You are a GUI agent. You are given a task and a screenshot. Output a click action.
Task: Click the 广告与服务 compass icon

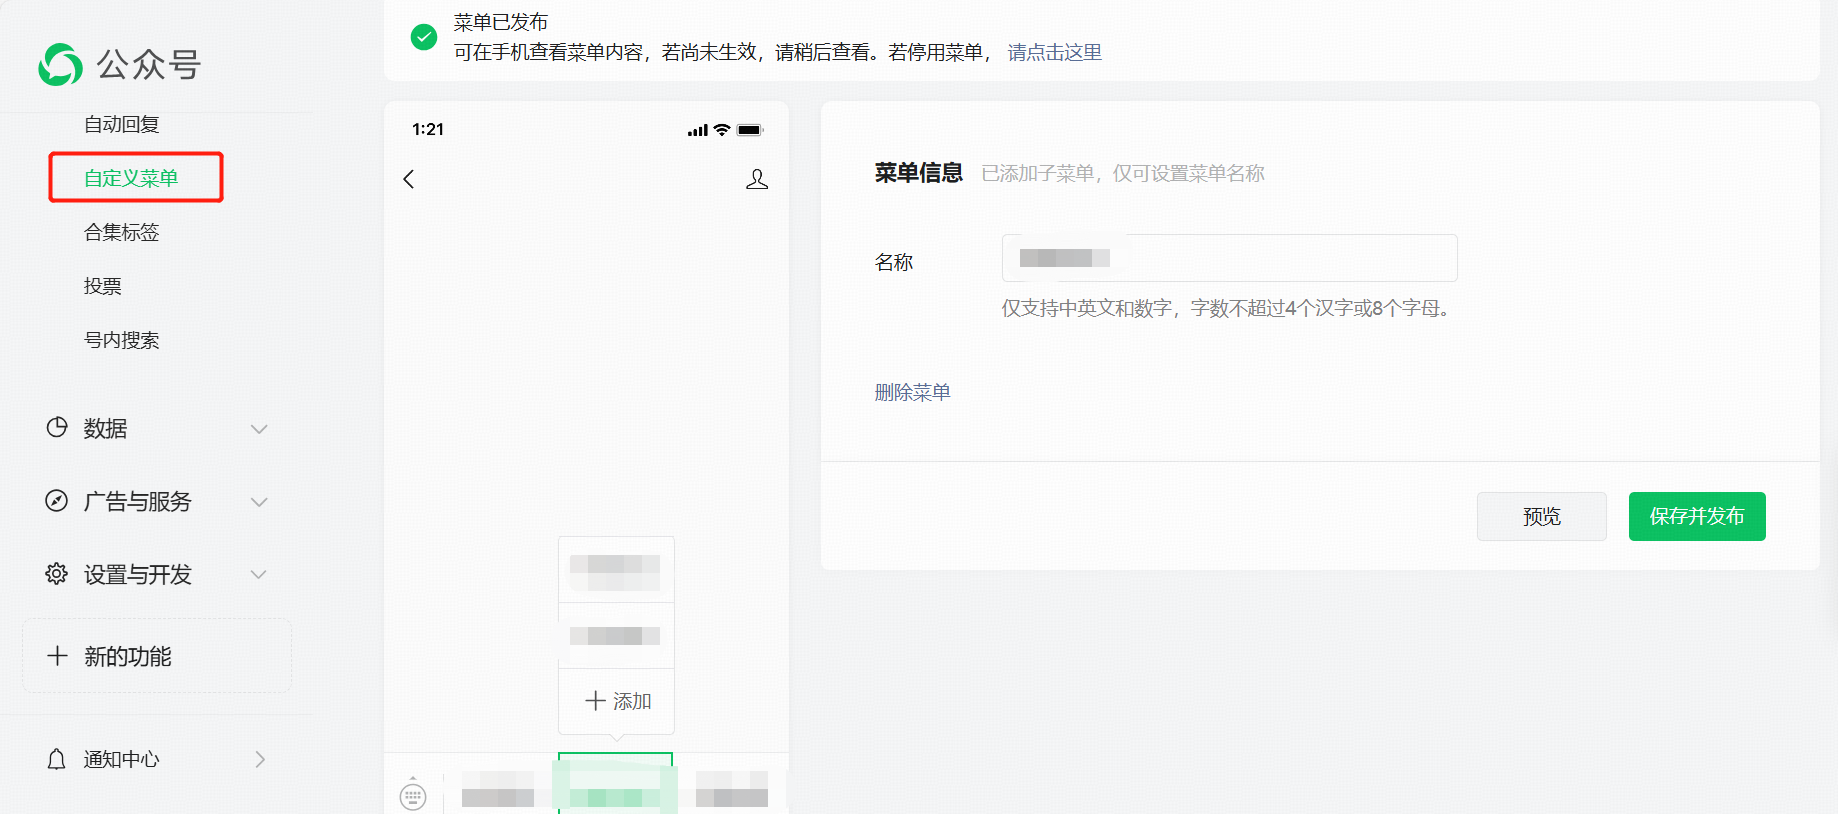[x=57, y=501]
